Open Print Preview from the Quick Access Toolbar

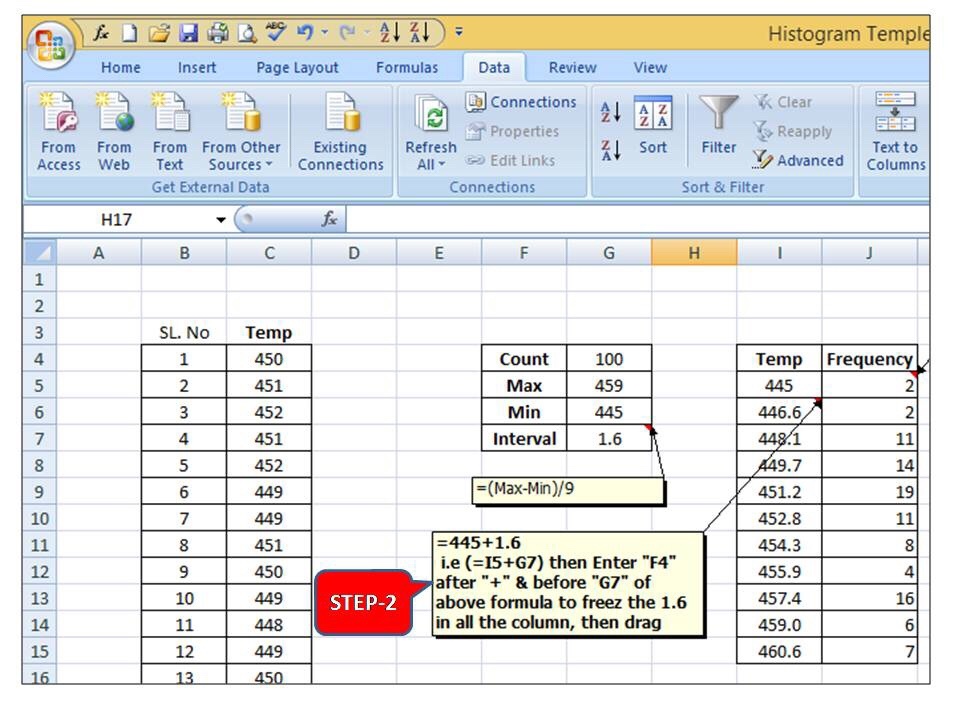point(247,32)
